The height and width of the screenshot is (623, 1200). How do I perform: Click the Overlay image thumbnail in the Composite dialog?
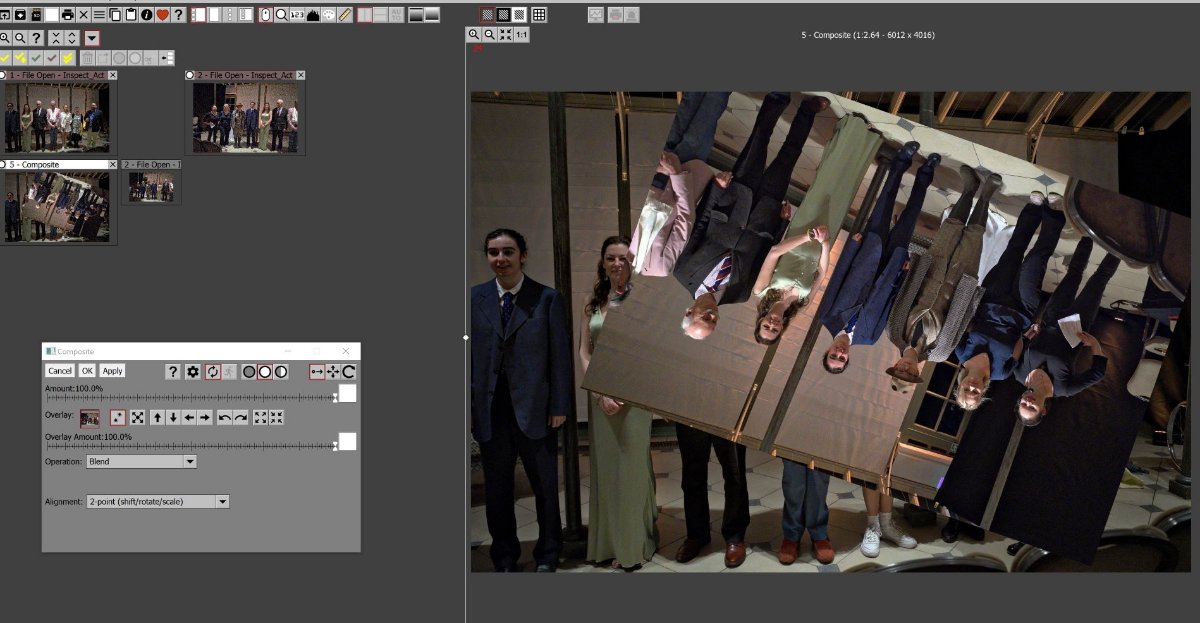click(x=90, y=417)
